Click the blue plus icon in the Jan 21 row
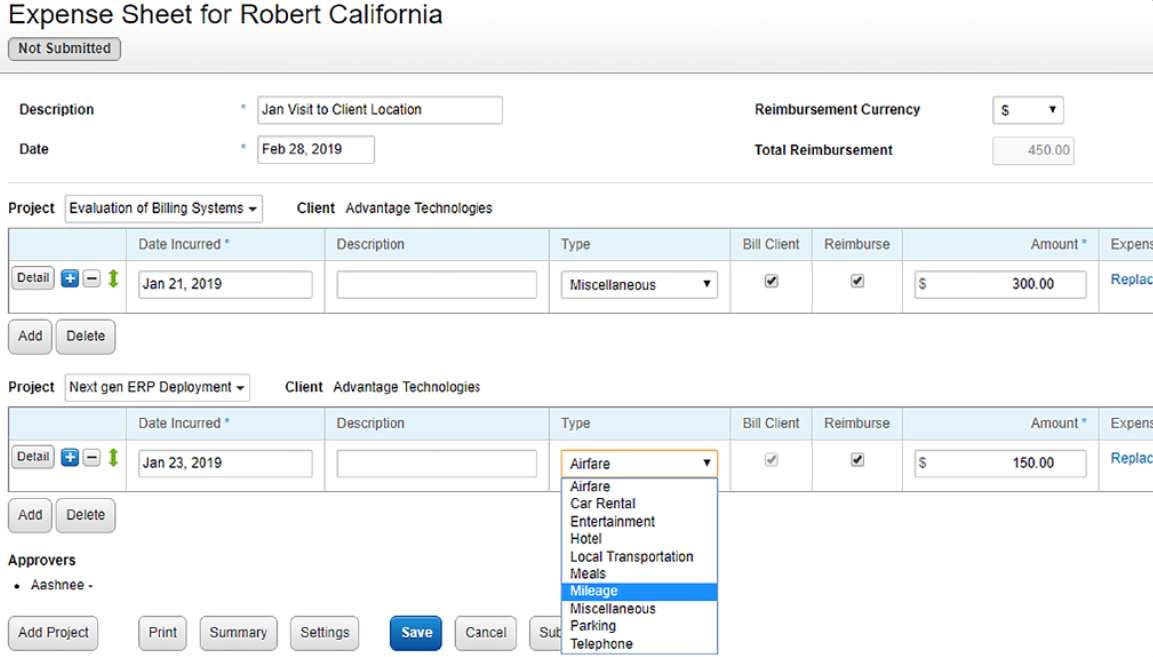Screen dimensions: 1153x657 coord(70,279)
